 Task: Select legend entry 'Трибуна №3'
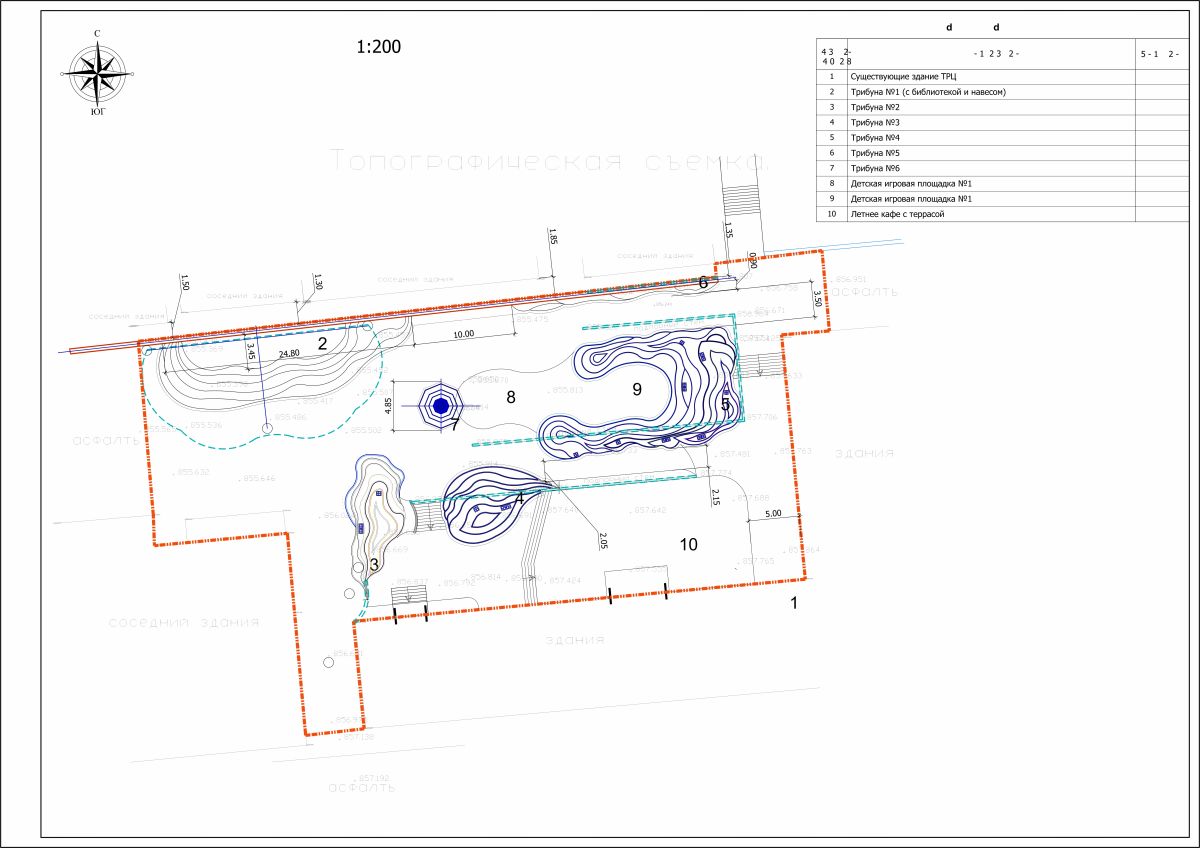pyautogui.click(x=875, y=122)
